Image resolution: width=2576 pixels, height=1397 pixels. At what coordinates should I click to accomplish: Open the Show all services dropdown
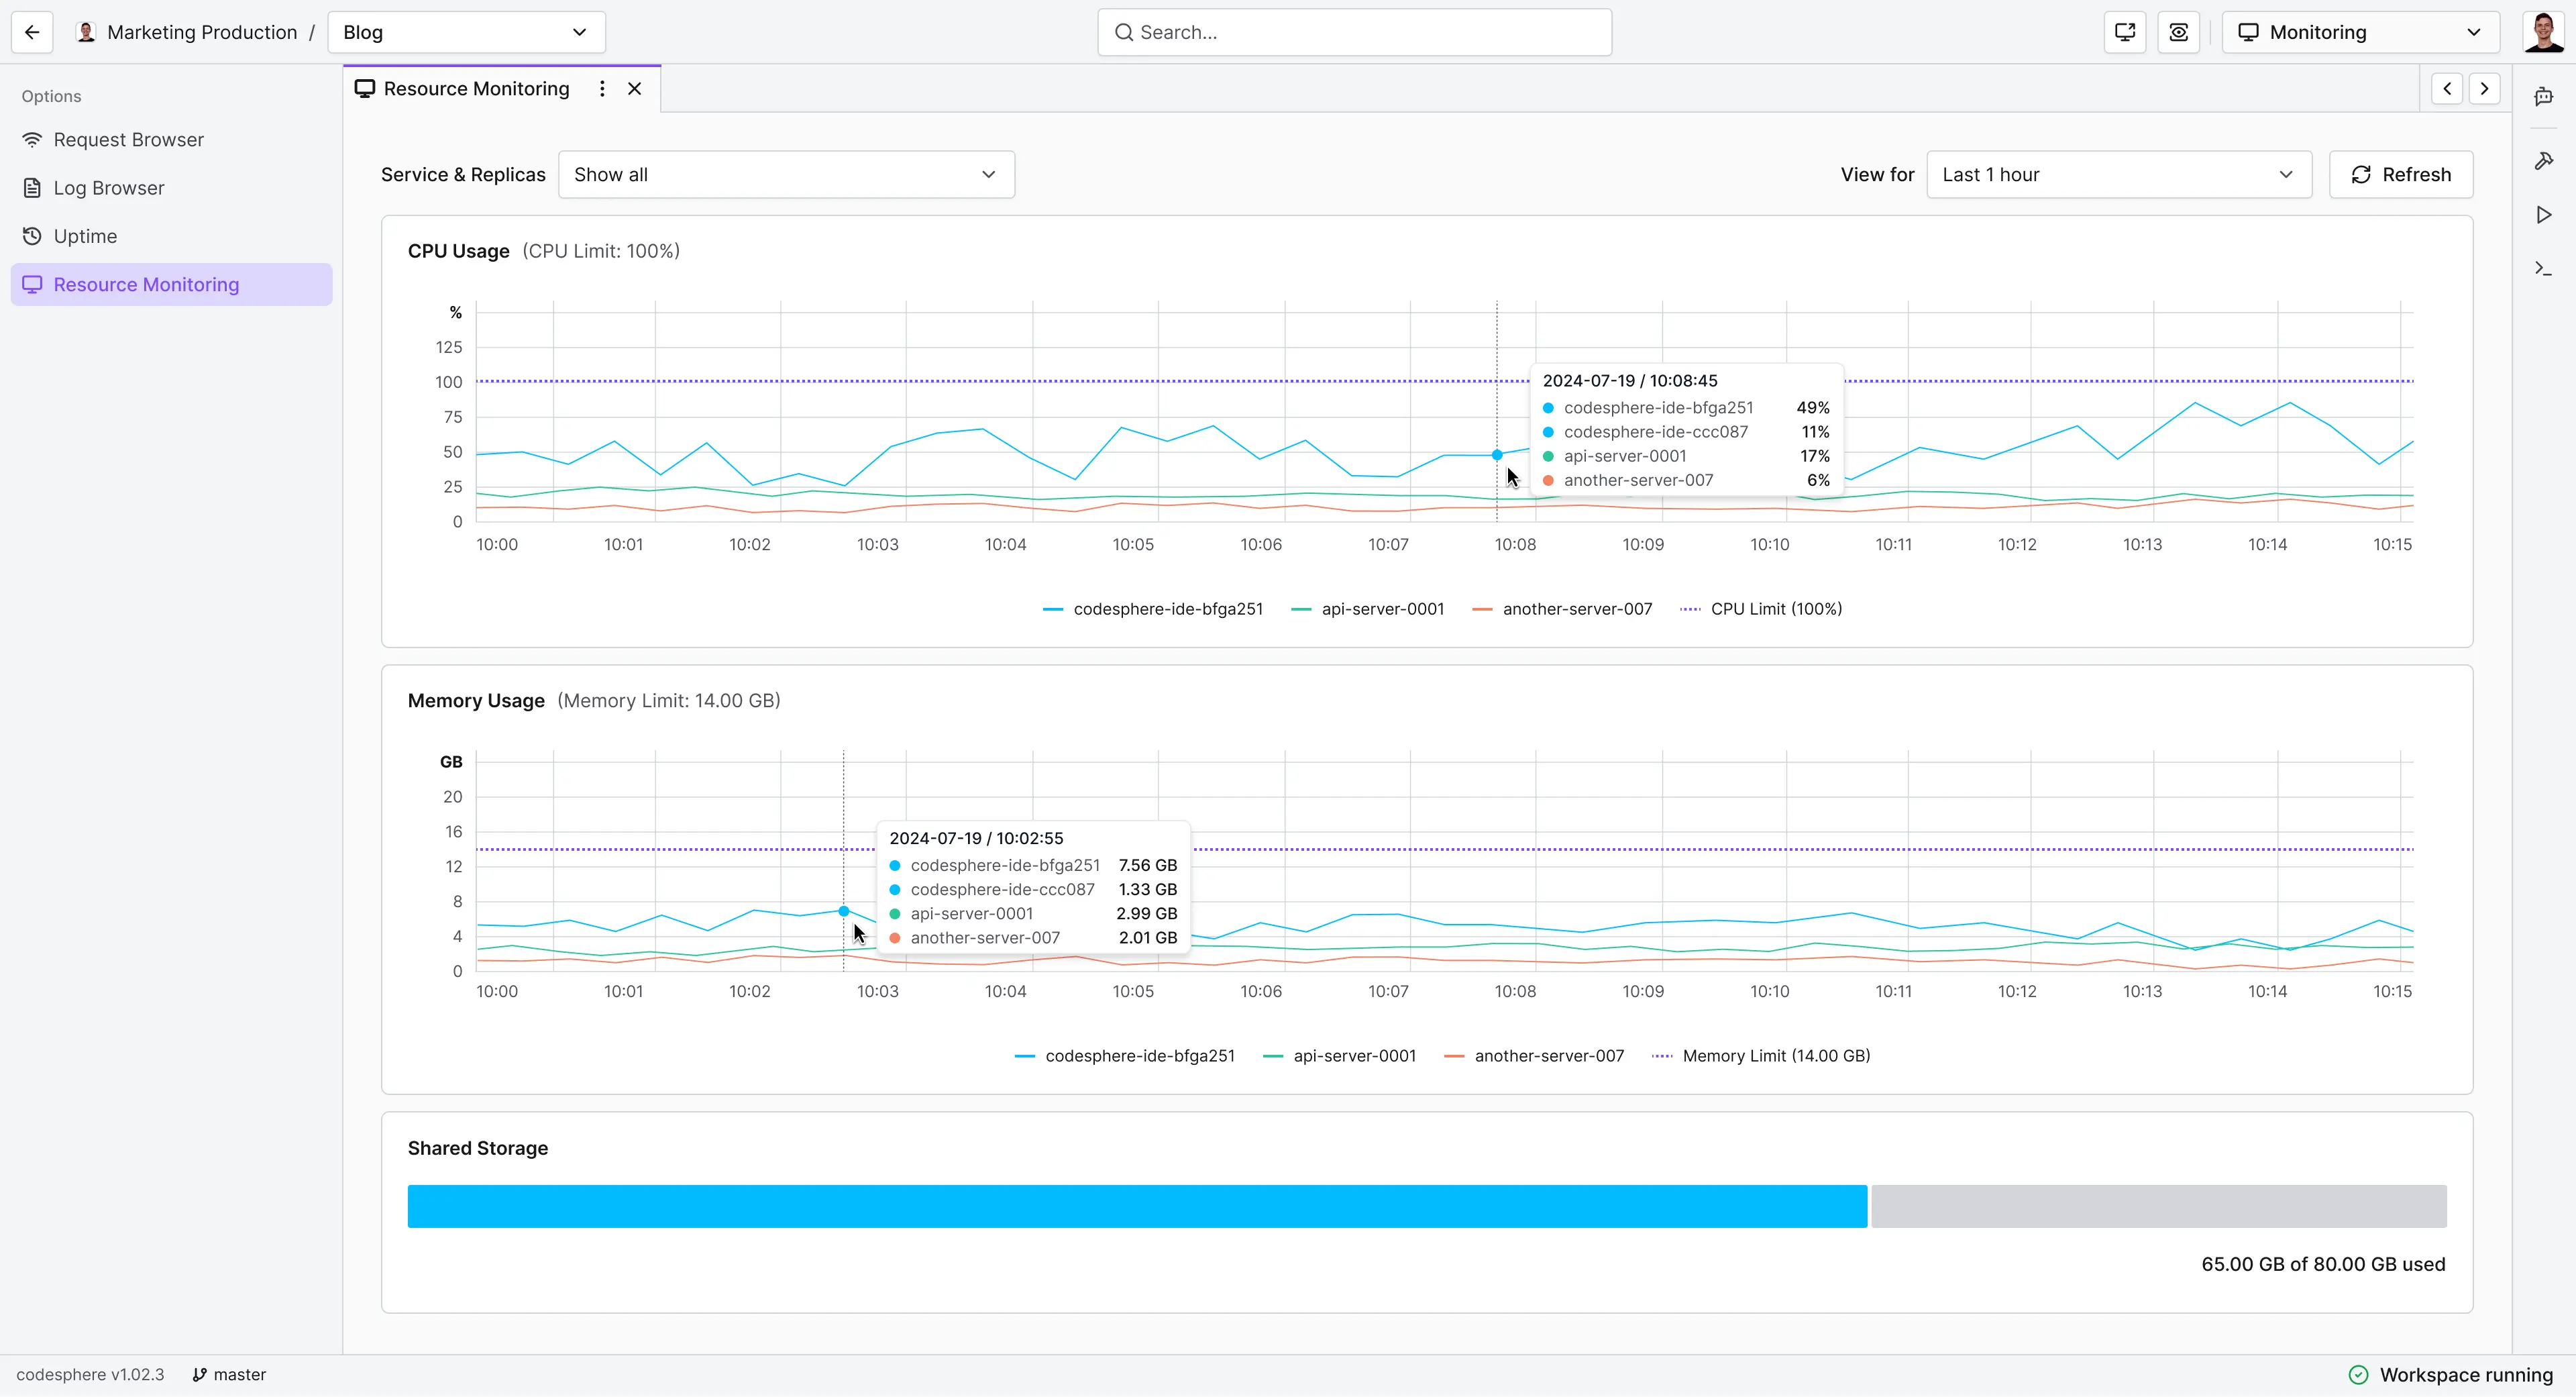click(786, 174)
